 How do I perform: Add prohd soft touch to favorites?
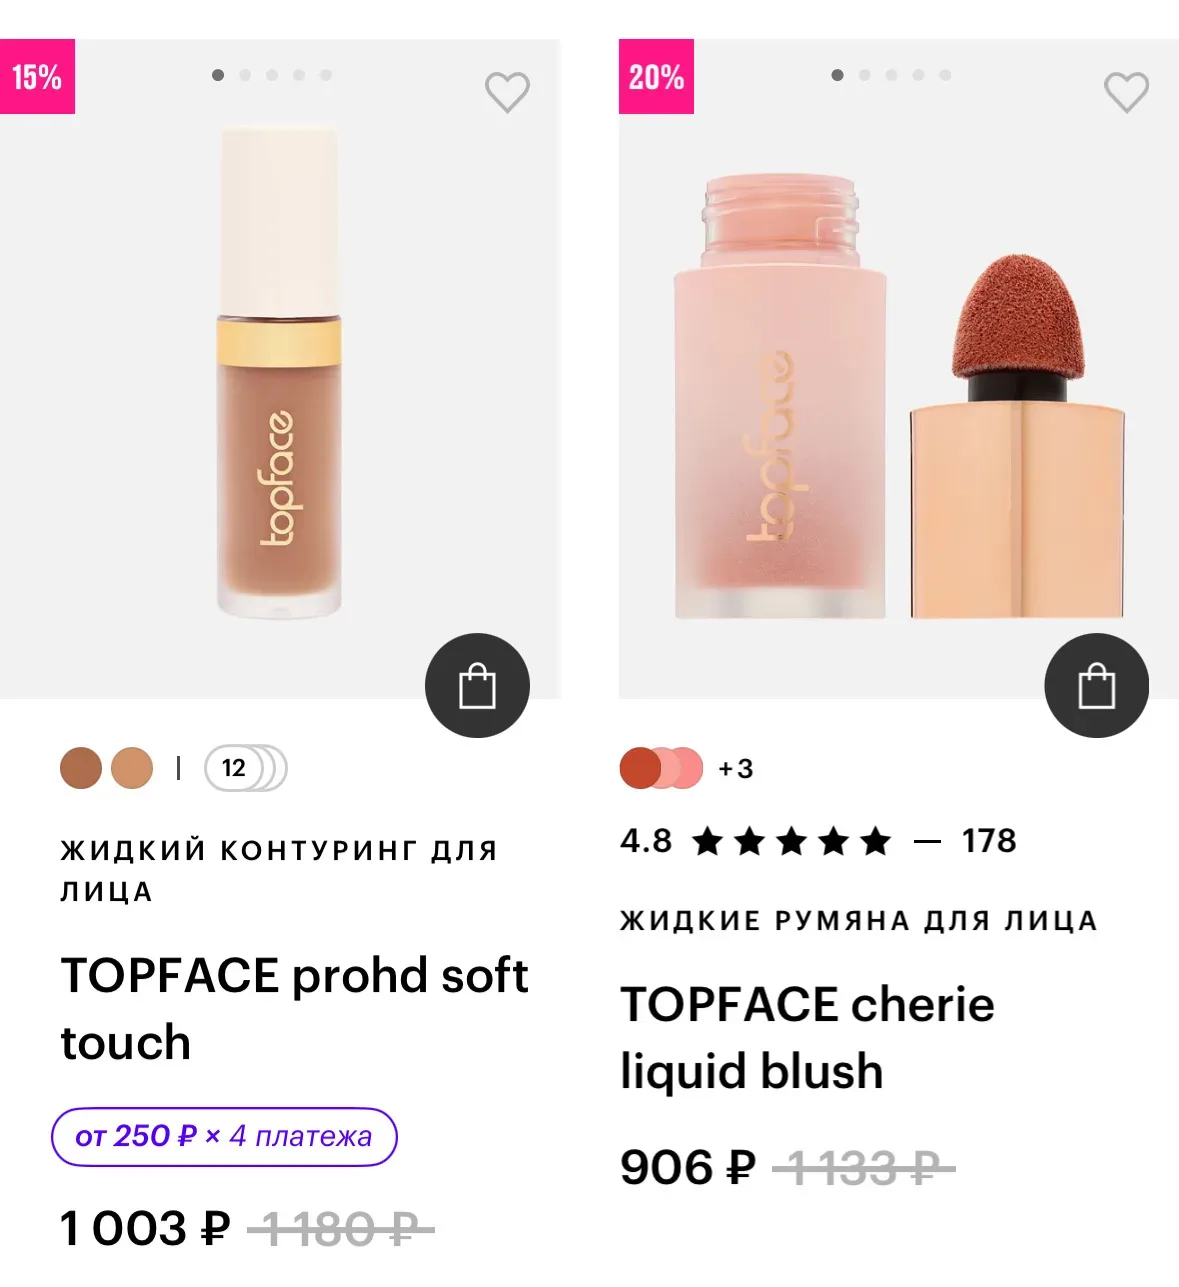pos(507,93)
